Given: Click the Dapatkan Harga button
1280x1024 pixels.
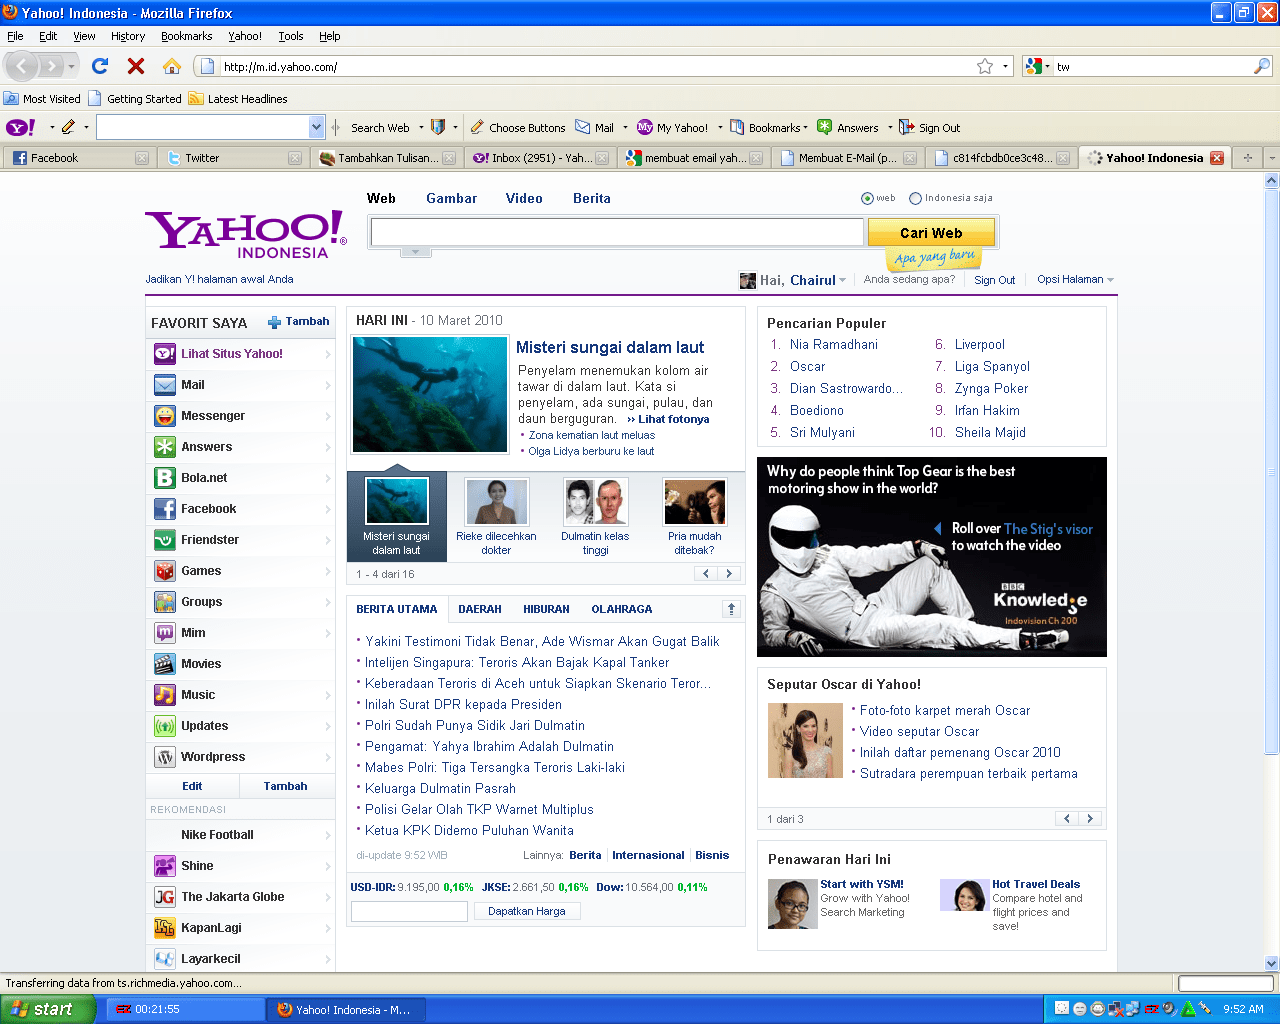Looking at the screenshot, I should [527, 911].
